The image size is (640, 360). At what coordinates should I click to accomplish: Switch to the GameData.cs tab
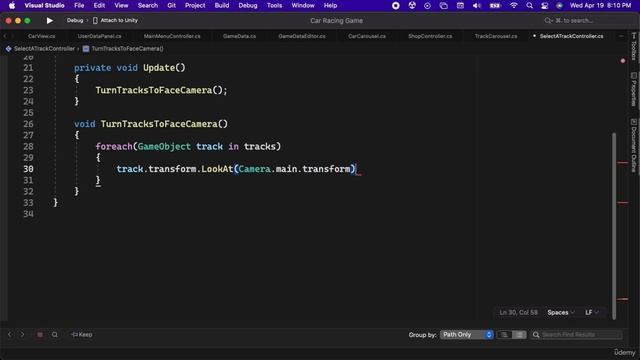click(240, 36)
